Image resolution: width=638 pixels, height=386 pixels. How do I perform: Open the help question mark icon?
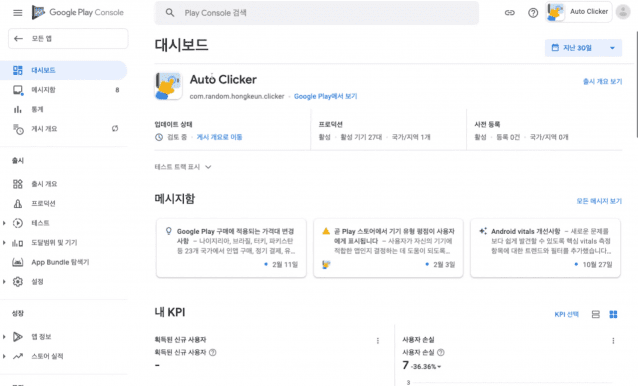[x=533, y=13]
